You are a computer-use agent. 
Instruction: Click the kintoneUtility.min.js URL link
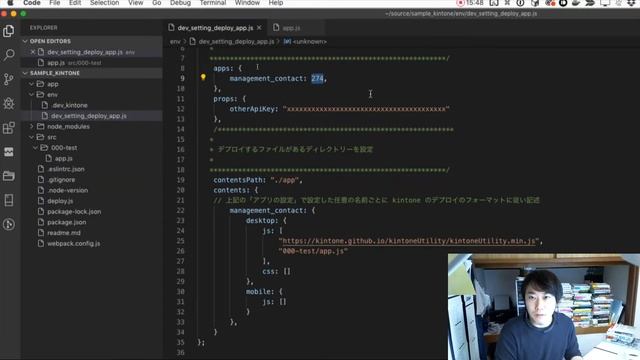(x=409, y=241)
